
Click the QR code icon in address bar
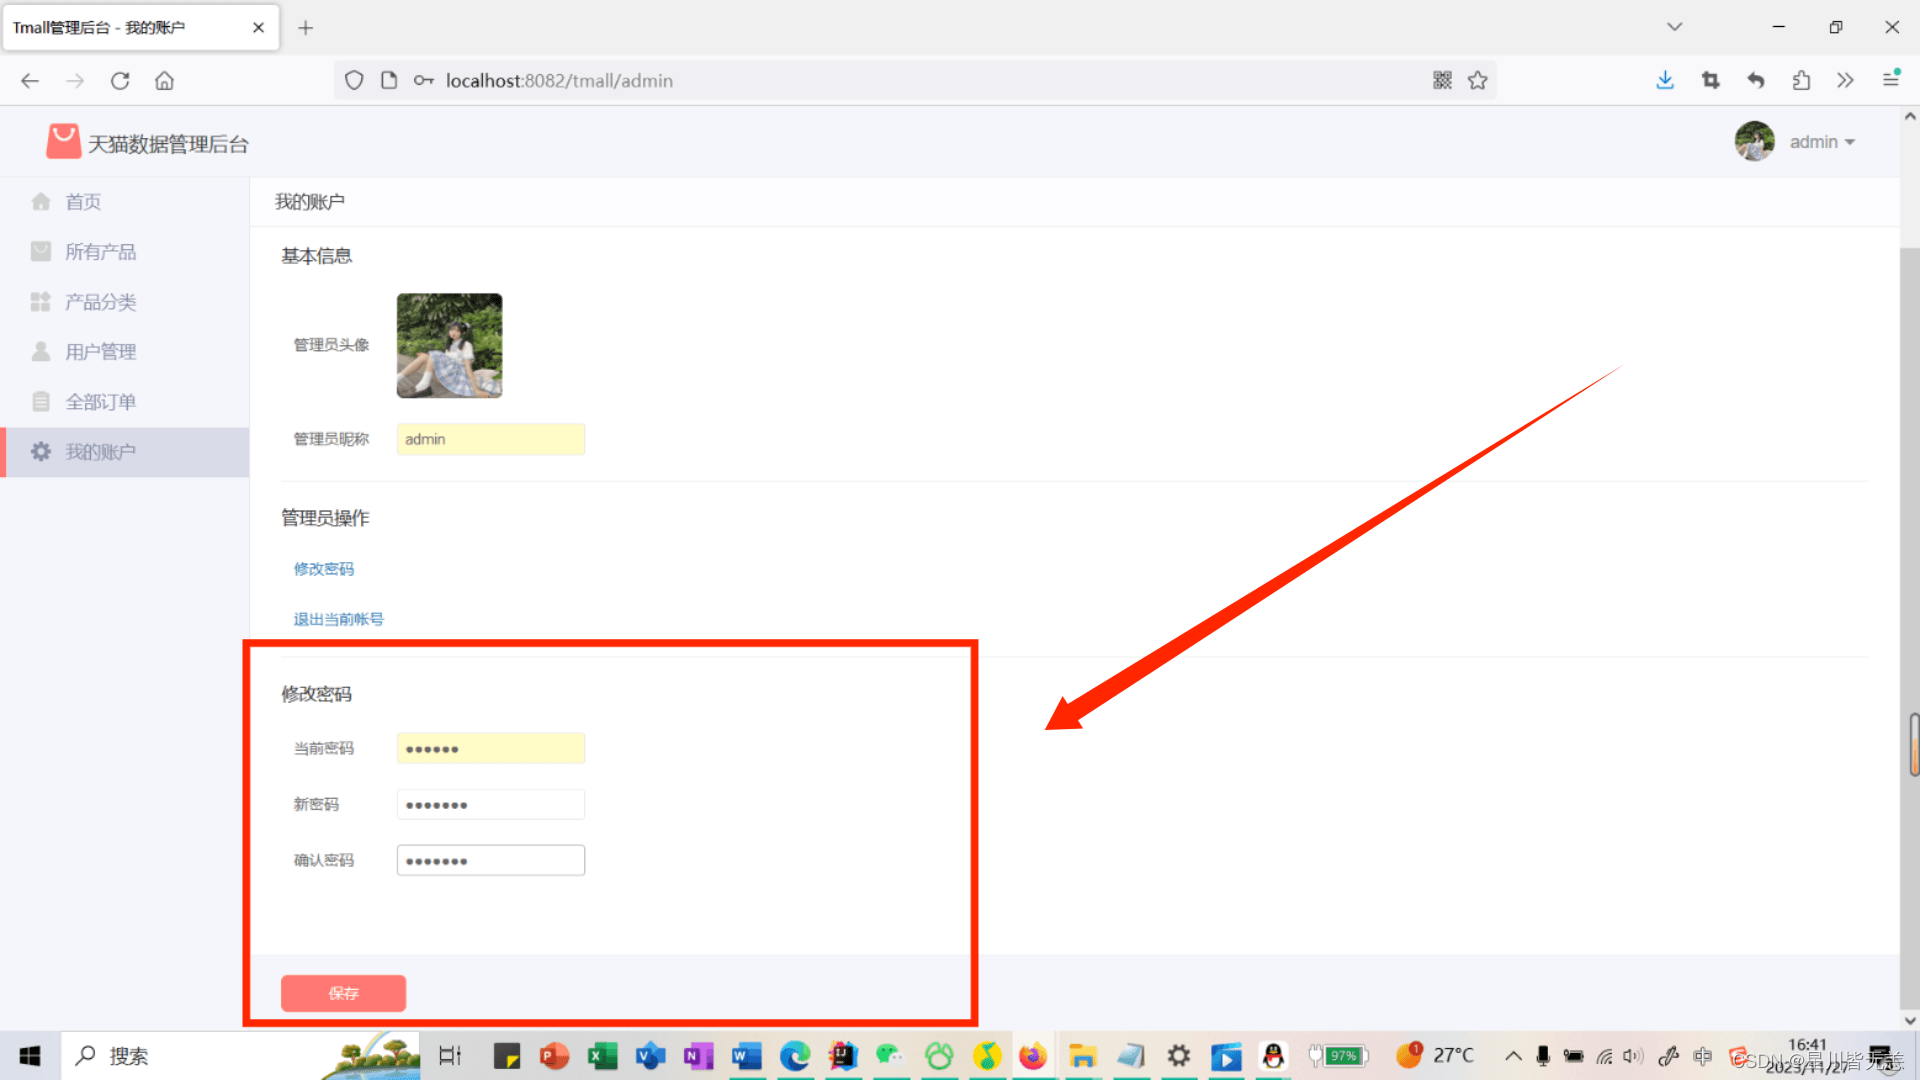coord(1442,81)
